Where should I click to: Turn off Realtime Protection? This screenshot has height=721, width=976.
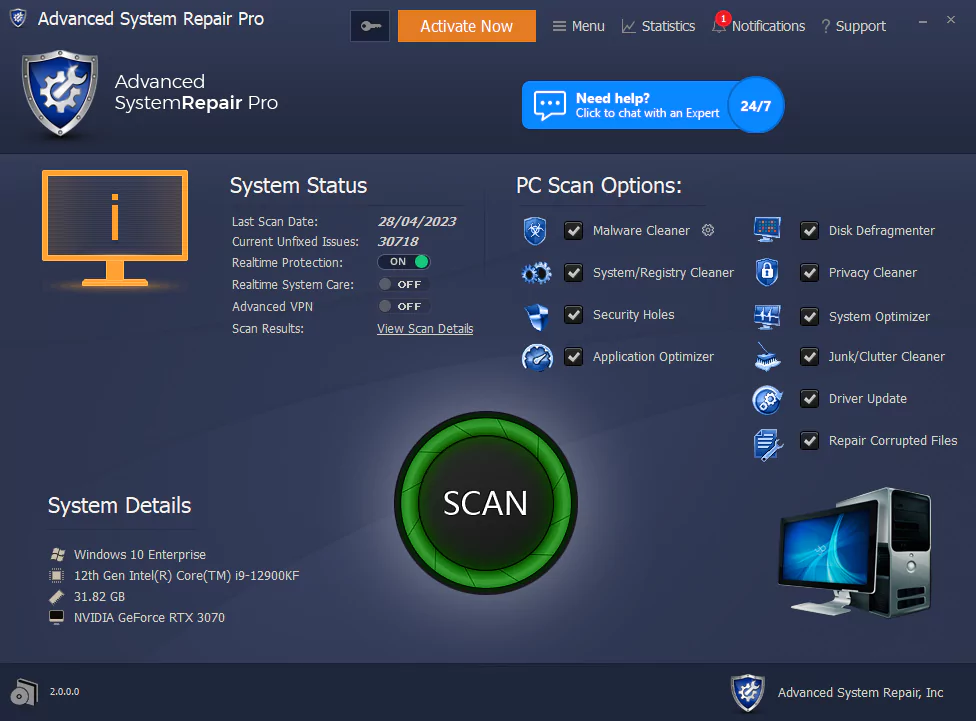click(404, 261)
